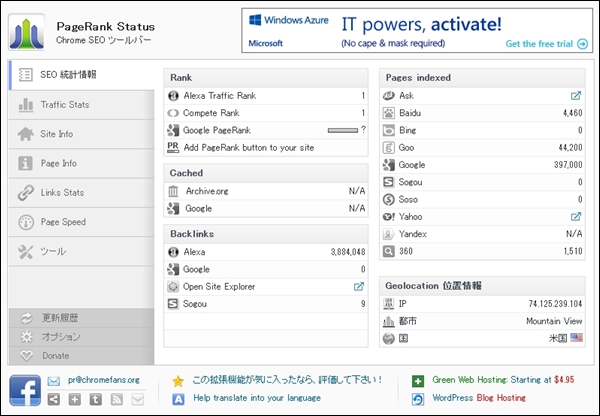The height and width of the screenshot is (416, 600).
Task: Click the Yandex icon
Action: pos(388,234)
